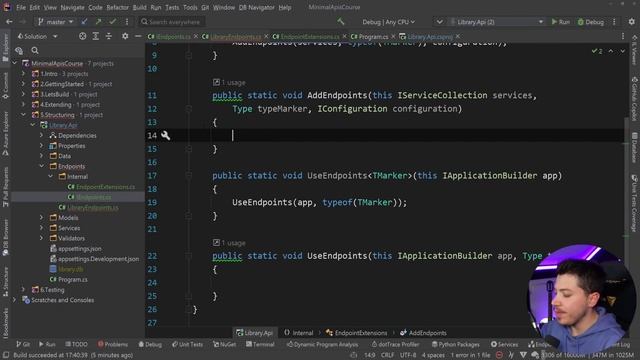Image resolution: width=640 pixels, height=360 pixels.
Task: Open the master branch dropdown
Action: point(55,22)
